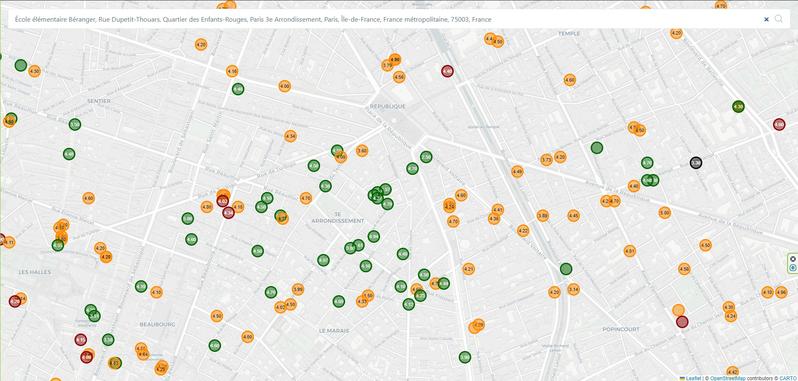
Task: Click the orange 3.14 marker
Action: (x=574, y=289)
